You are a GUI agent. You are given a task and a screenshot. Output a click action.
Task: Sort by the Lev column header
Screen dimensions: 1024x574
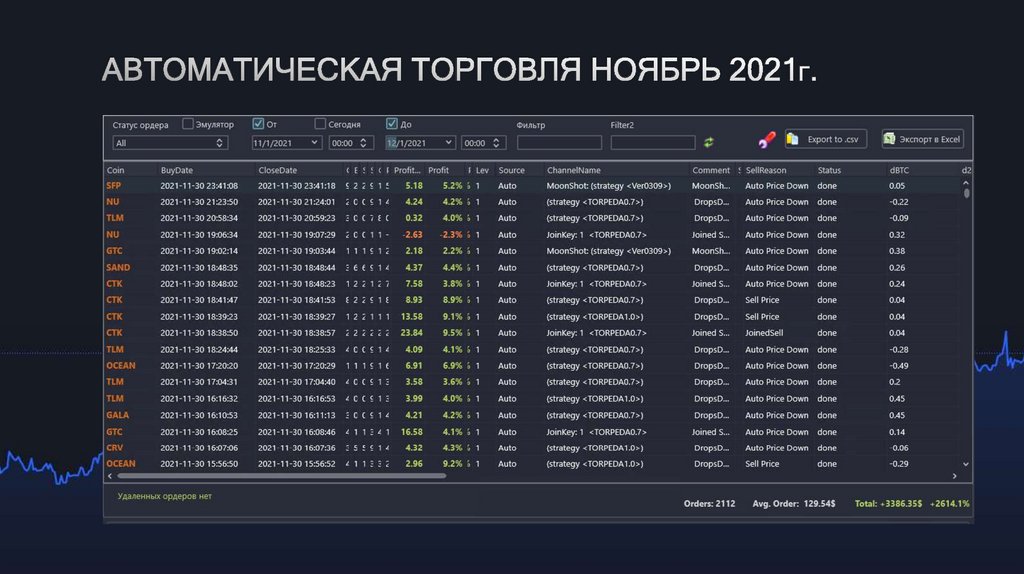(x=483, y=170)
